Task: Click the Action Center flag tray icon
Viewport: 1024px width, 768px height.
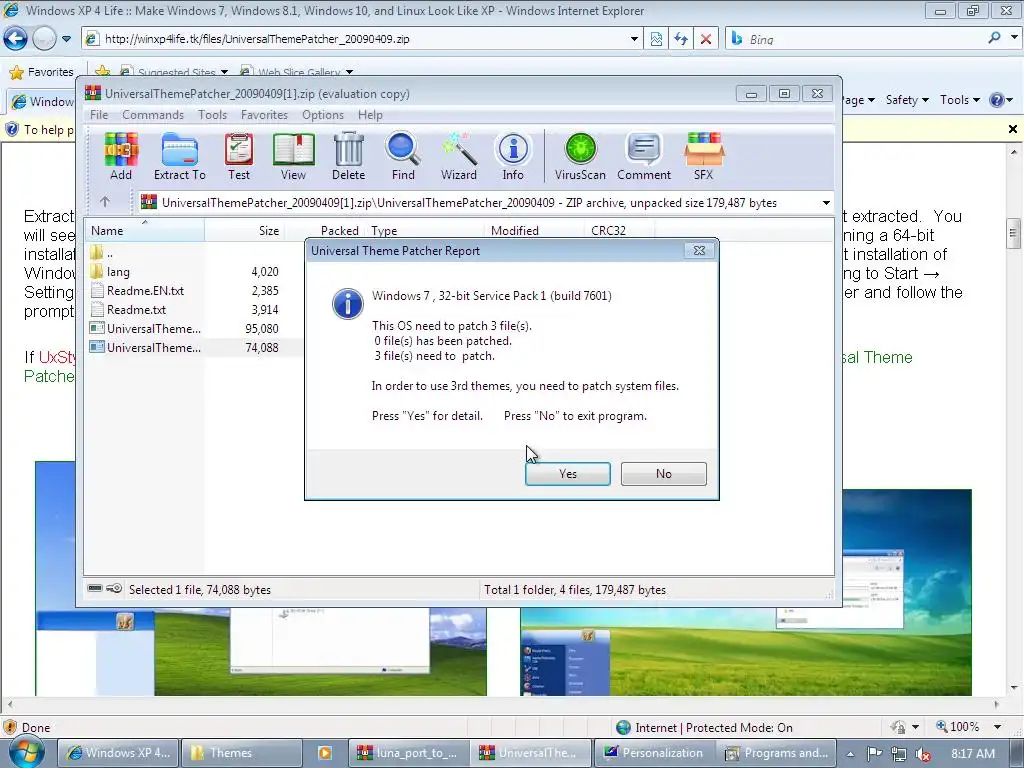Action: tap(874, 753)
